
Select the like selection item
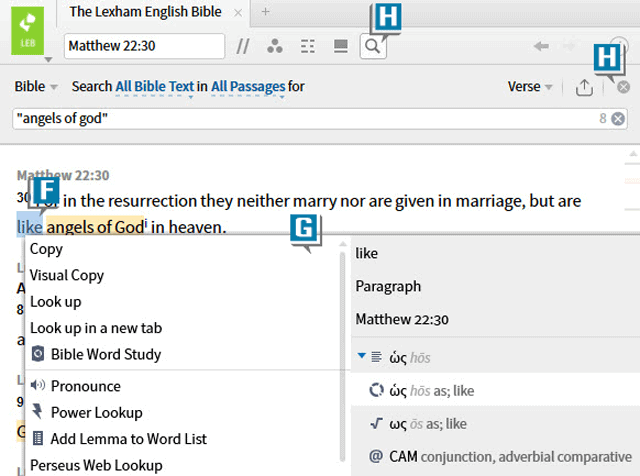point(367,253)
